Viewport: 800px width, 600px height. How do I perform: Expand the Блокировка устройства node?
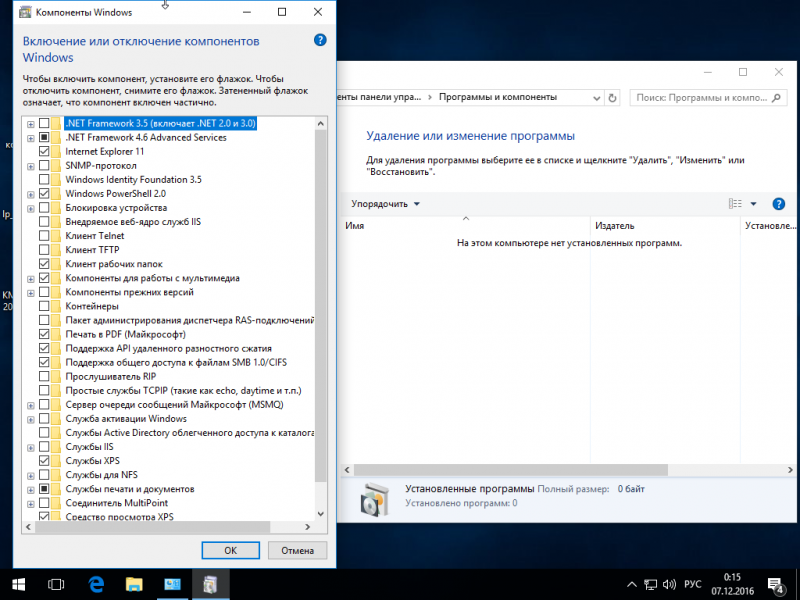pyautogui.click(x=31, y=208)
